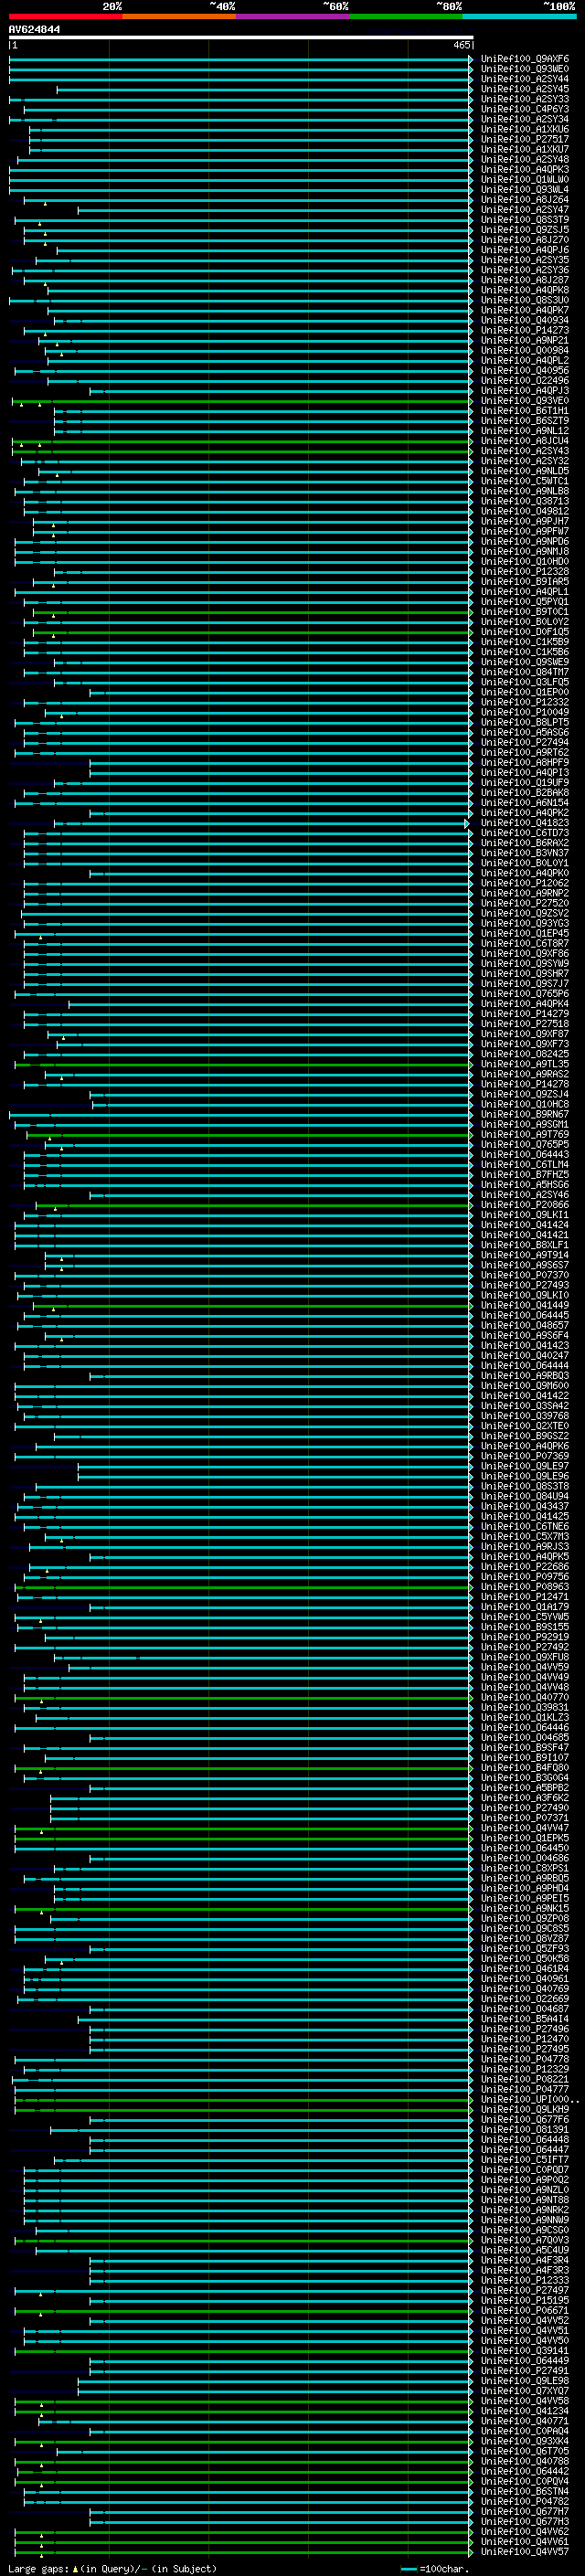Select label UniRef100_B6T1H1
585x2576 pixels.
[x=525, y=411]
